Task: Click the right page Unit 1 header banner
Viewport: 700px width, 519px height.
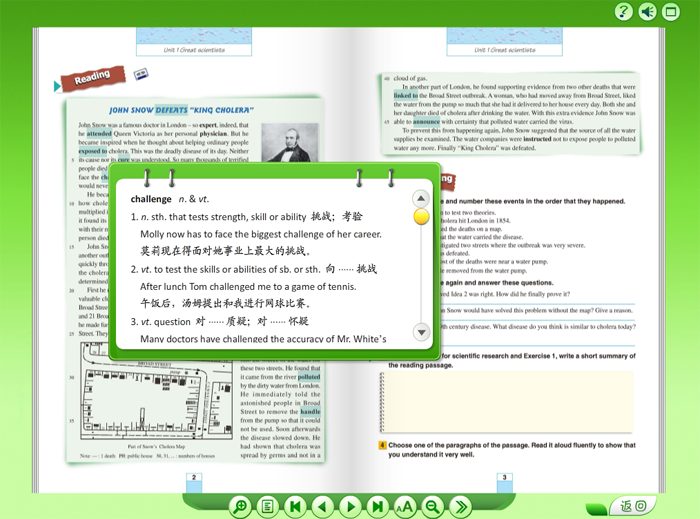Action: 504,42
